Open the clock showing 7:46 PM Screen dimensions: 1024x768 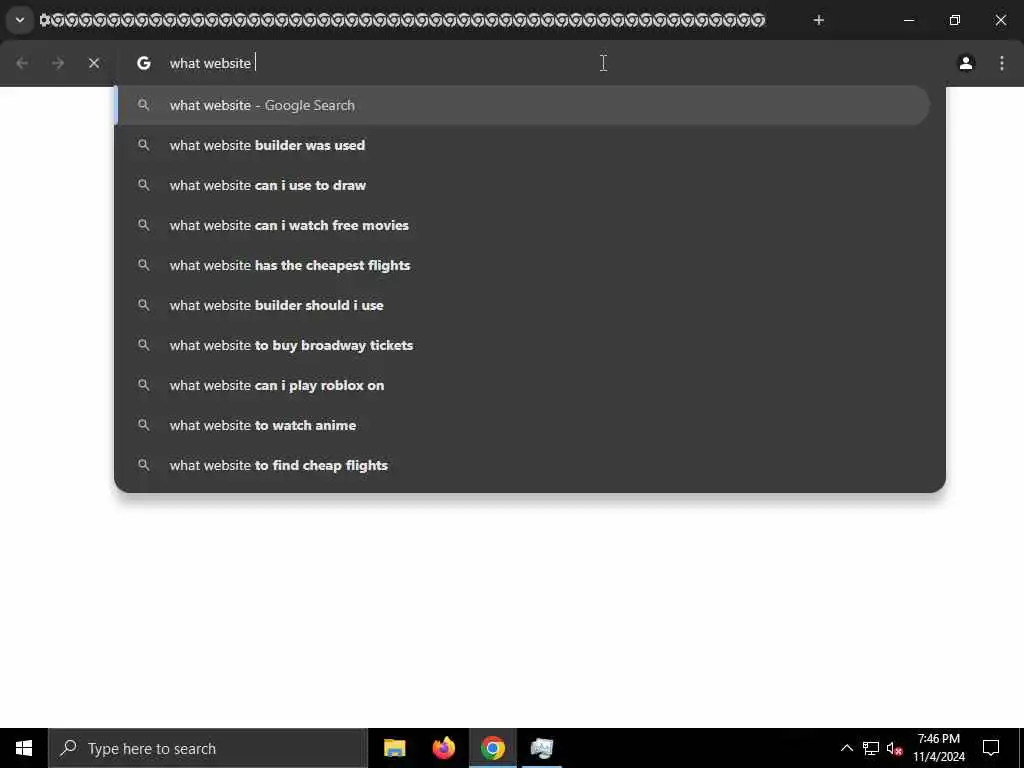[938, 748]
